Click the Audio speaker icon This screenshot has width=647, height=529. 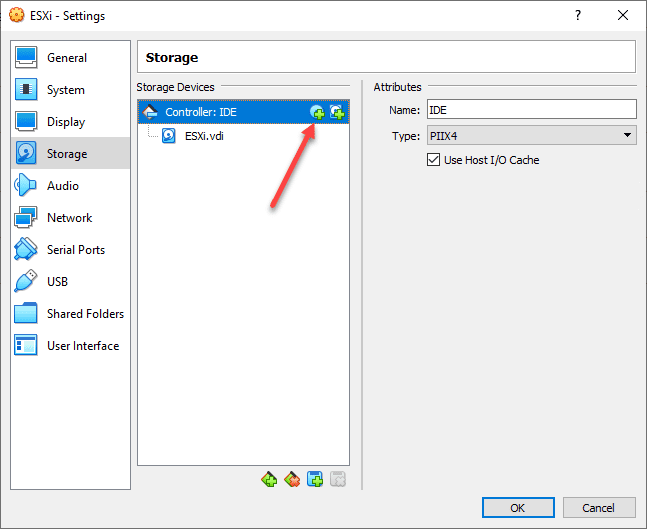point(25,185)
